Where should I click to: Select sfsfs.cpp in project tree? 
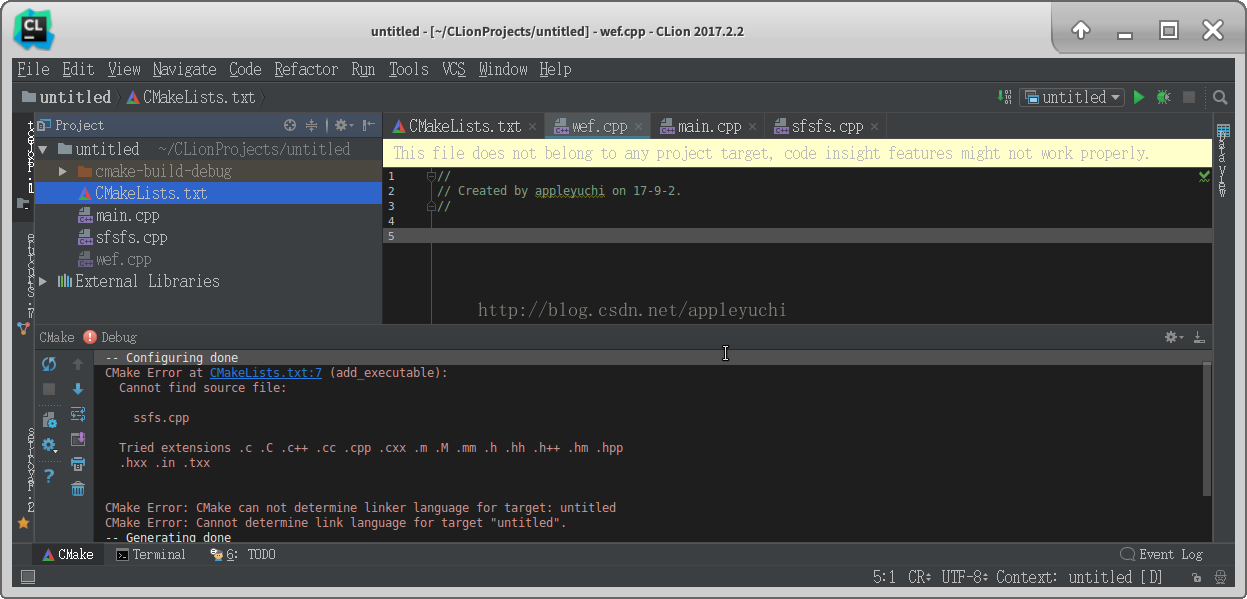tap(132, 237)
